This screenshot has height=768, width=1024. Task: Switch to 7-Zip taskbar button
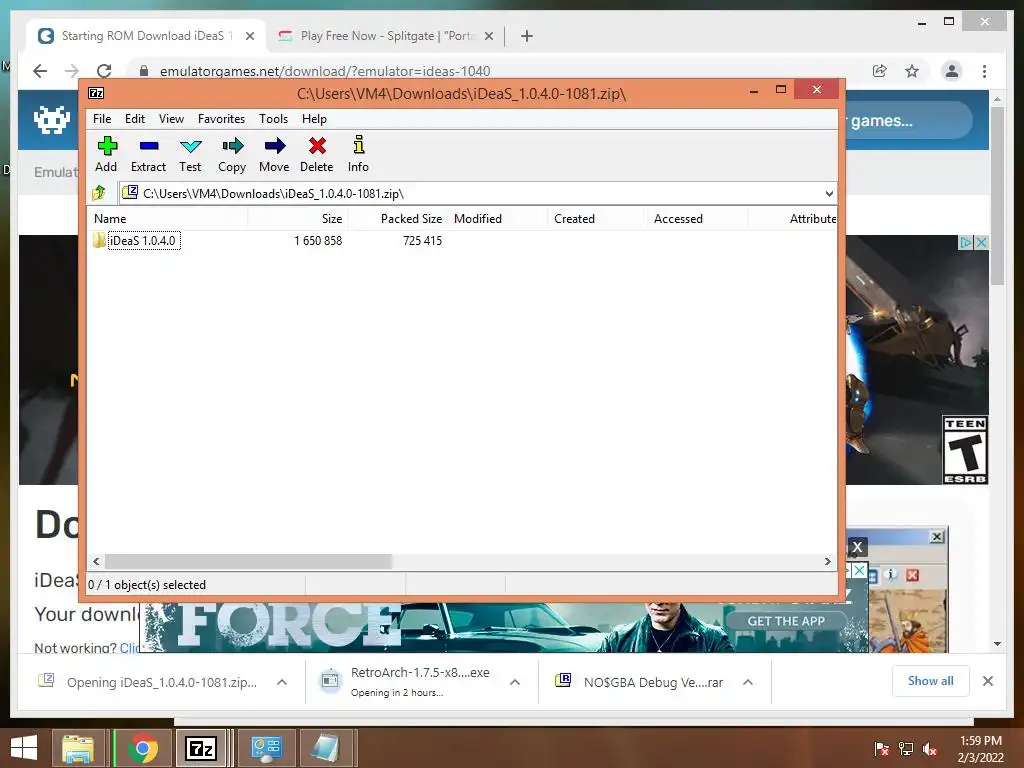(201, 748)
